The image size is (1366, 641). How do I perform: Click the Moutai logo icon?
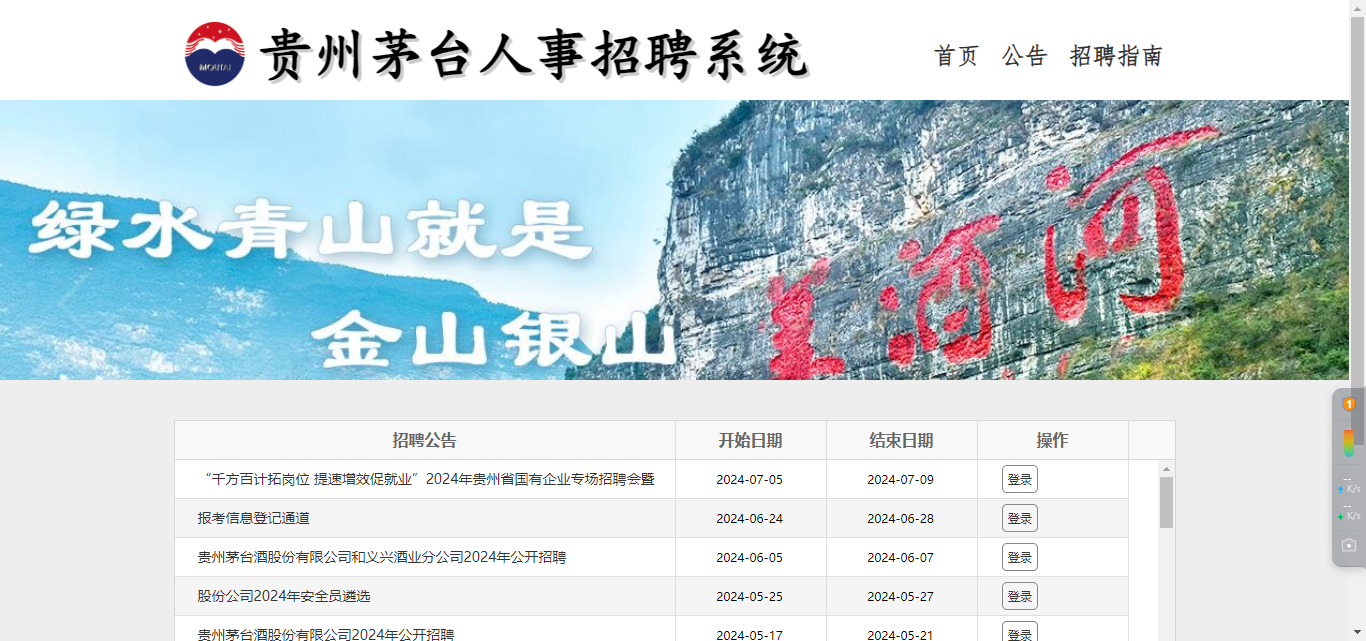click(x=215, y=54)
